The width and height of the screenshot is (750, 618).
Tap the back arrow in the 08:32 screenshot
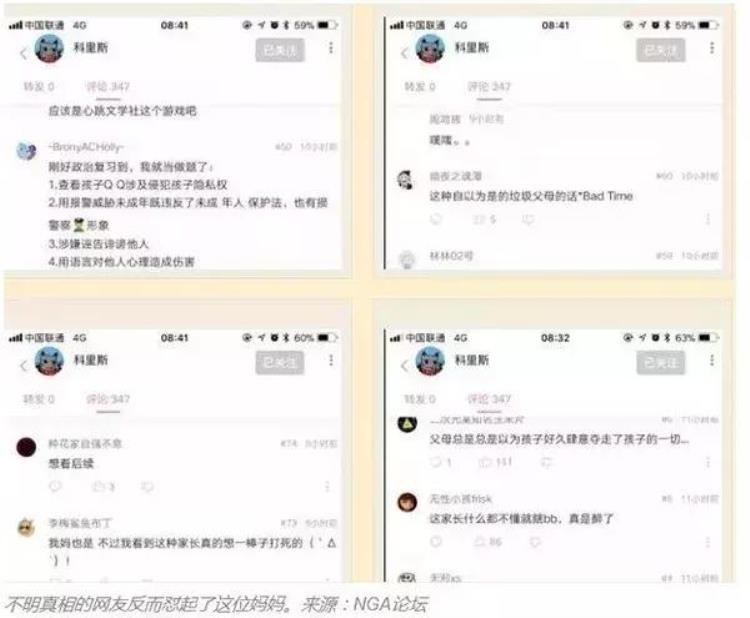(405, 366)
